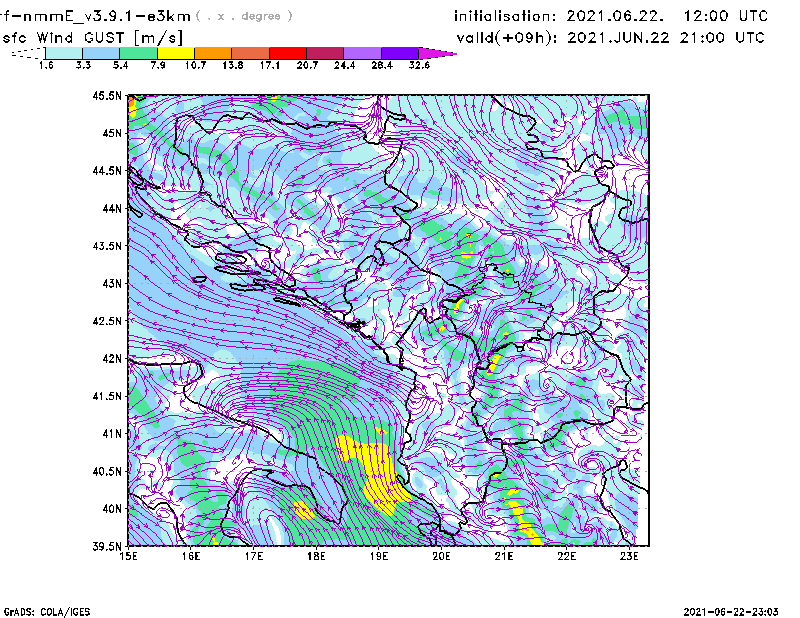
Task: Click the crimson 20.7–24.4 legend swatch
Action: coord(325,53)
